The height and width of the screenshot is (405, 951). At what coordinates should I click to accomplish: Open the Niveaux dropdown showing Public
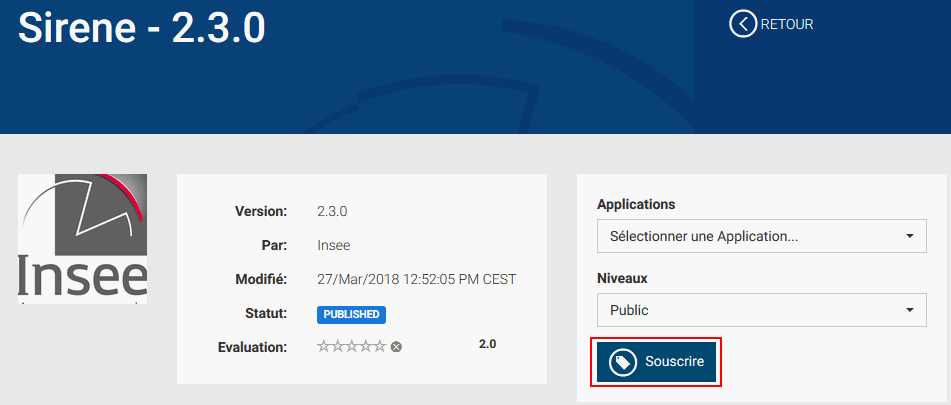pyautogui.click(x=762, y=310)
